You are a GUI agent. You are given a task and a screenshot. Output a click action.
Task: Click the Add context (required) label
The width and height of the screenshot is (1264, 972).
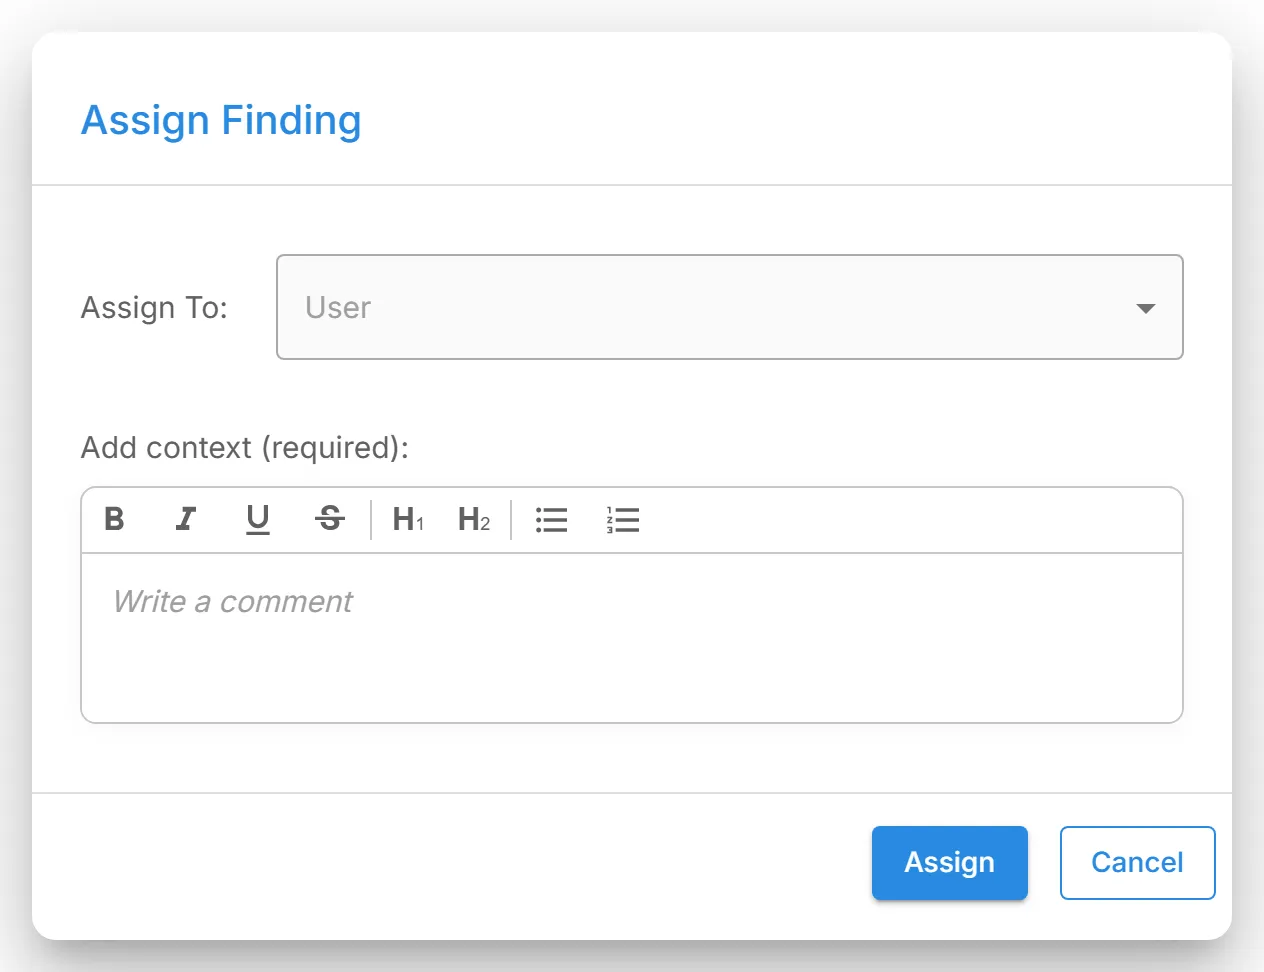point(245,447)
